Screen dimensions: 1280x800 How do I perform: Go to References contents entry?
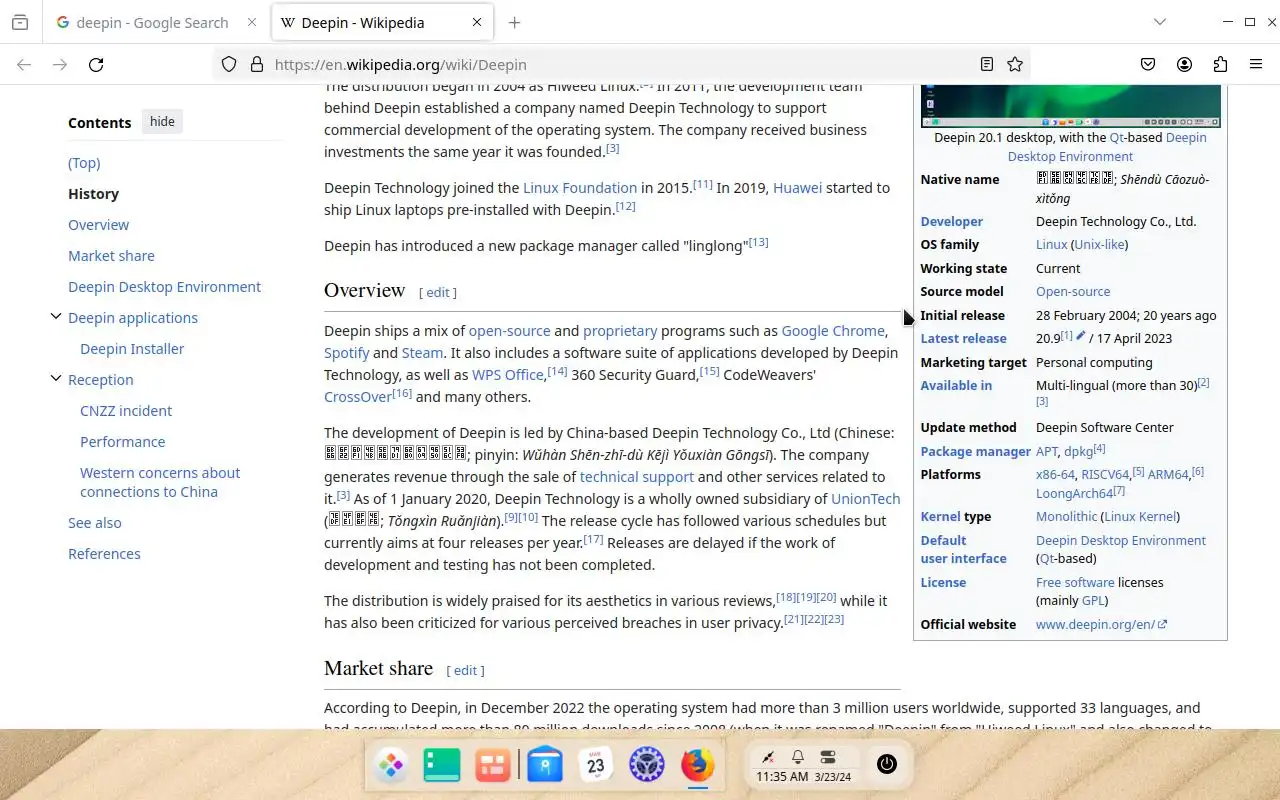104,554
